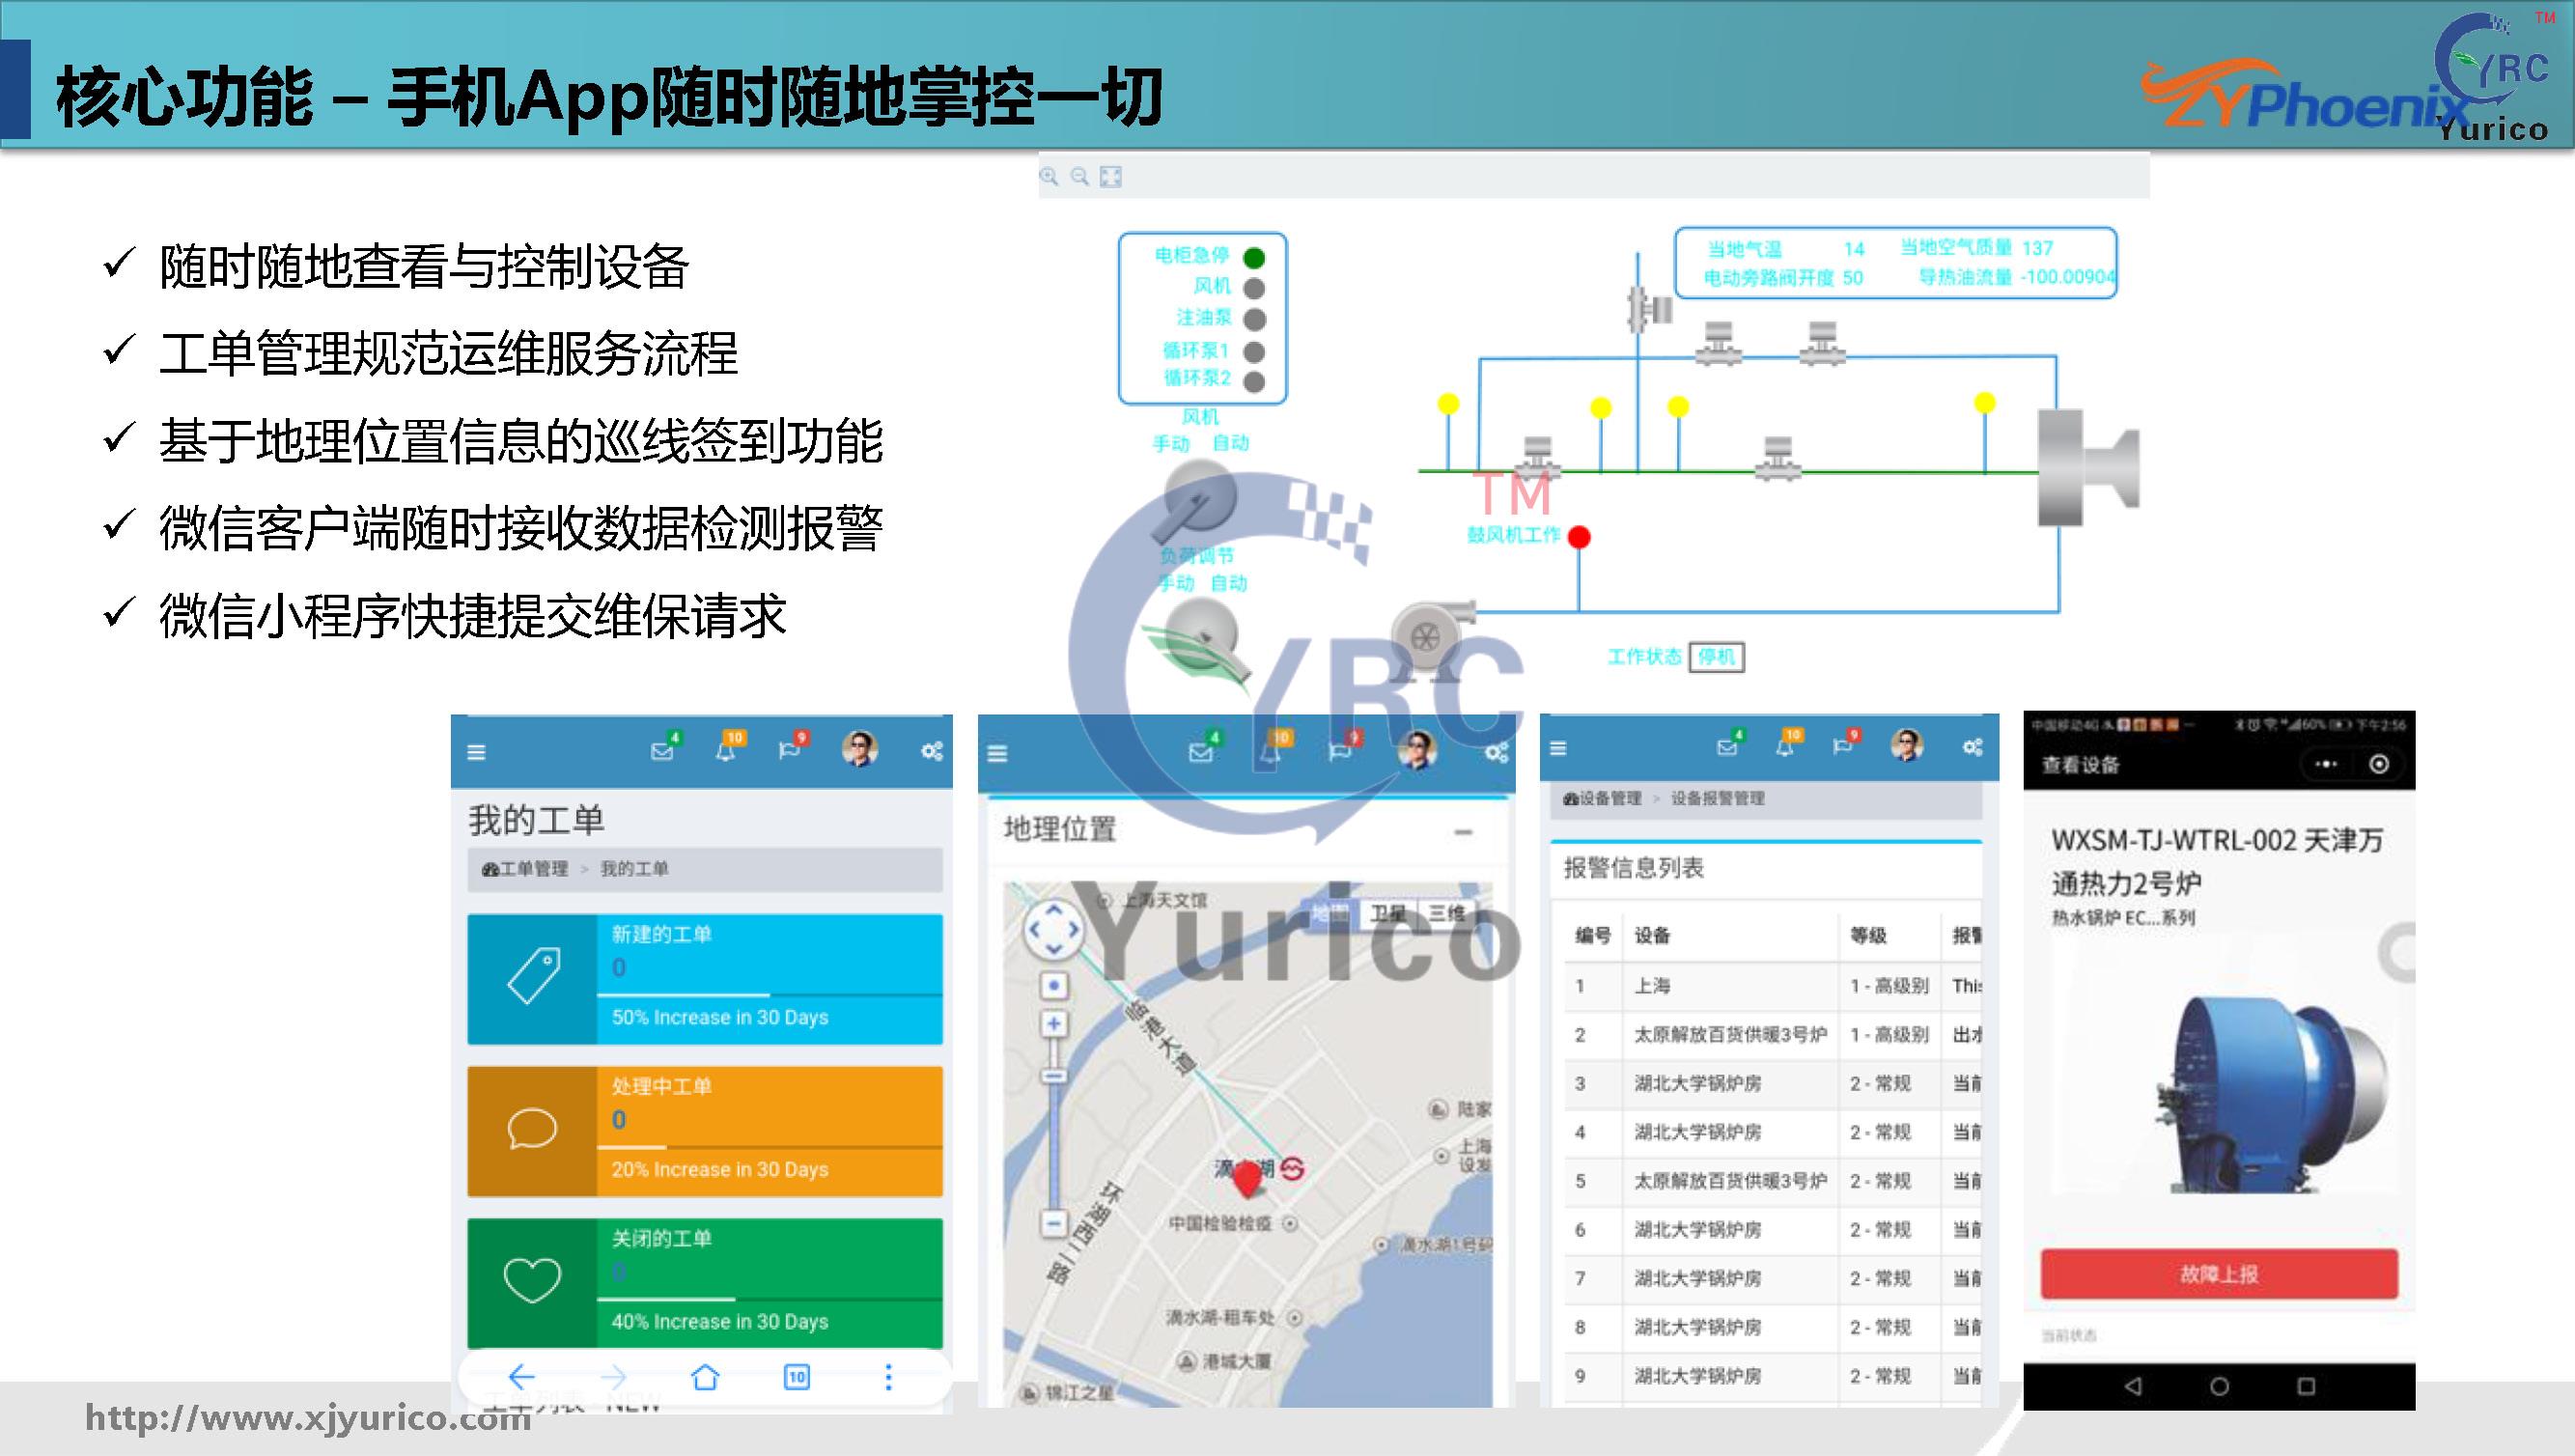
Task: Click the 新建的工单 50% progress bar
Action: click(x=770, y=995)
